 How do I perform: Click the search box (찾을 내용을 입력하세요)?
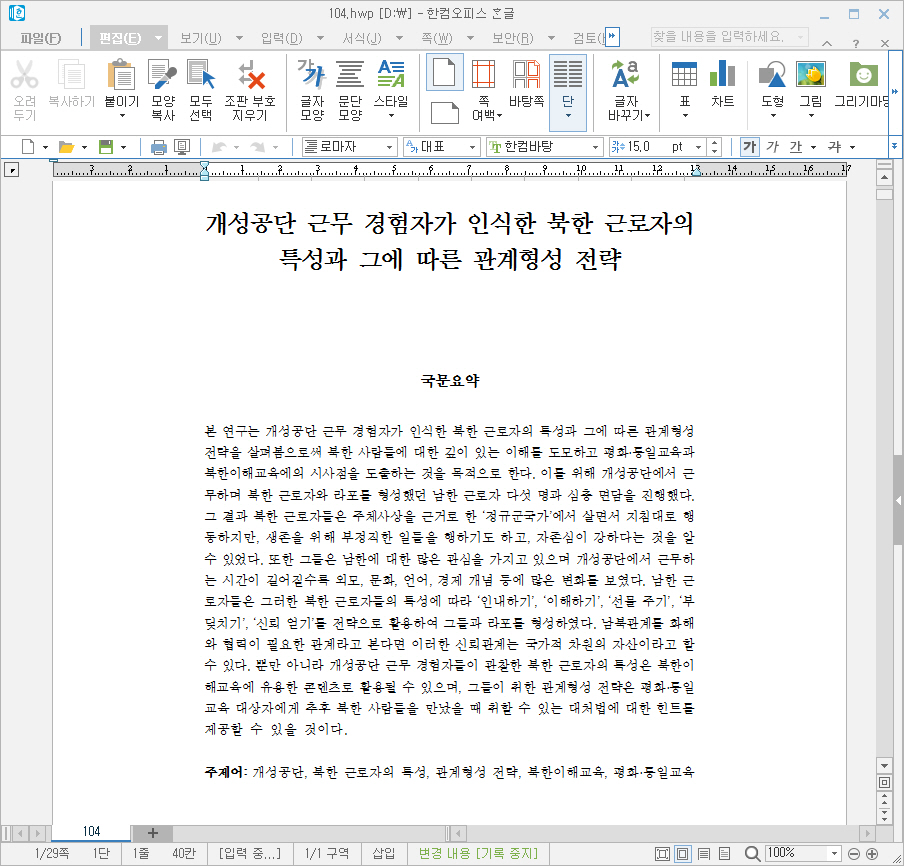tap(729, 37)
